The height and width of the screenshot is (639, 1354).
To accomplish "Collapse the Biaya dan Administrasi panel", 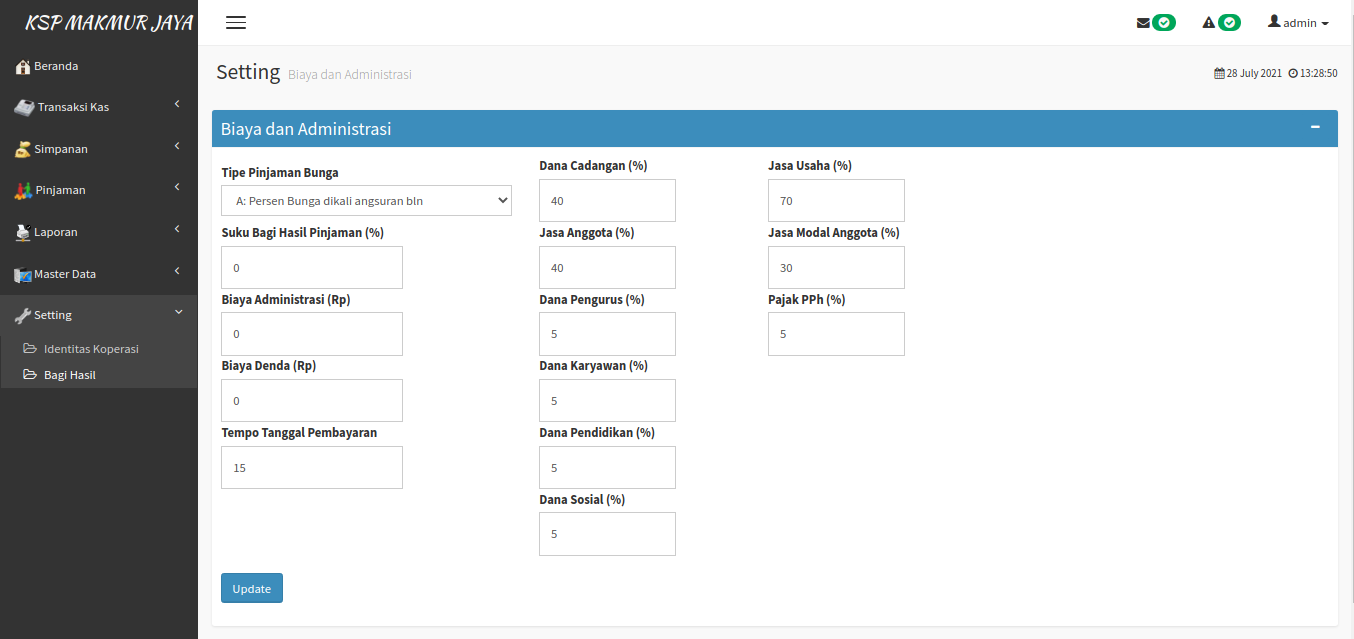I will click(x=1315, y=127).
